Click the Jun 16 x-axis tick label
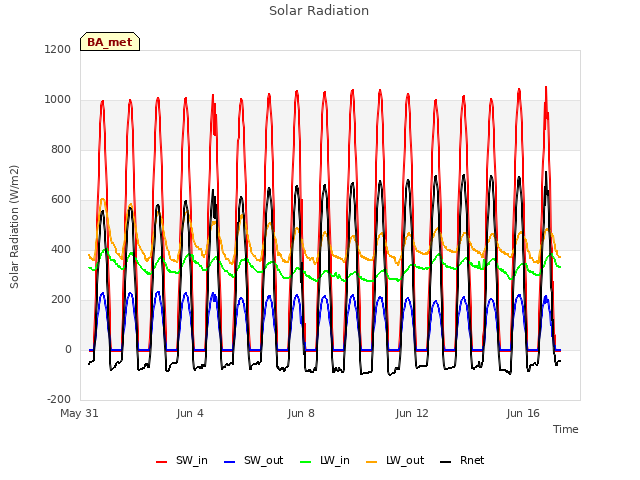The width and height of the screenshot is (640, 480). coord(523,413)
